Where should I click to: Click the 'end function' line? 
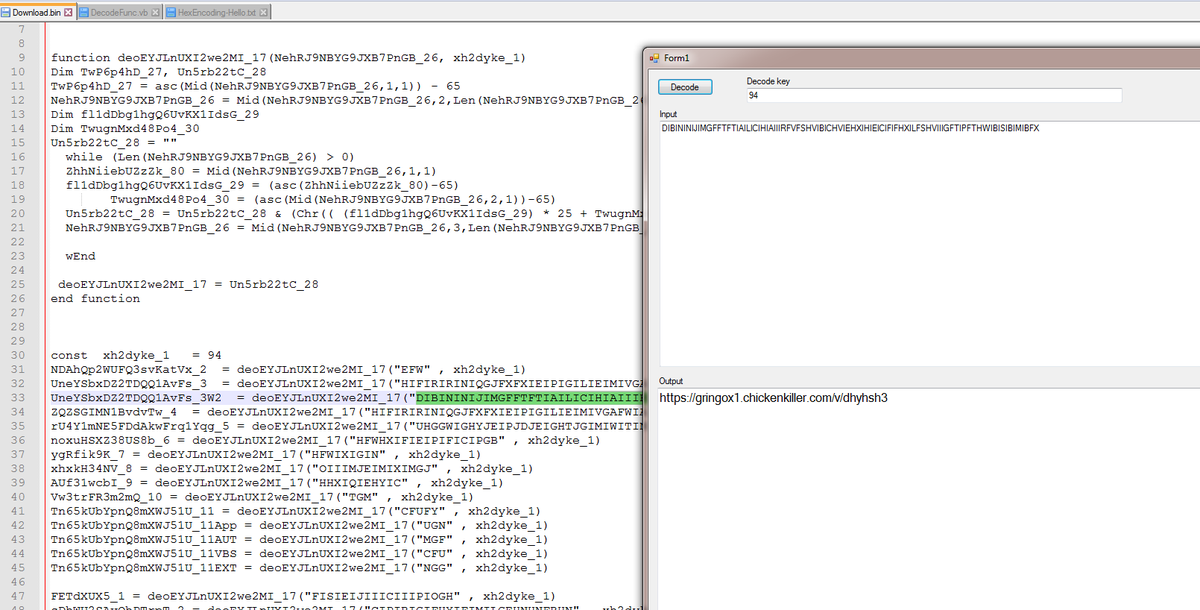[95, 298]
